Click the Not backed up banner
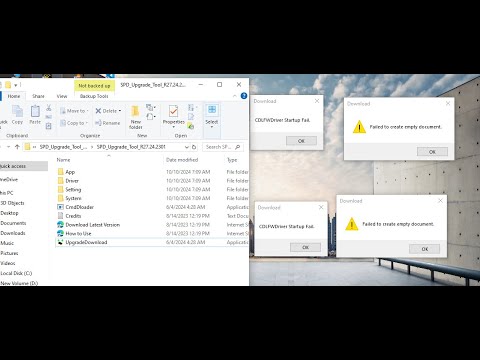The height and width of the screenshot is (360, 480). click(x=94, y=86)
